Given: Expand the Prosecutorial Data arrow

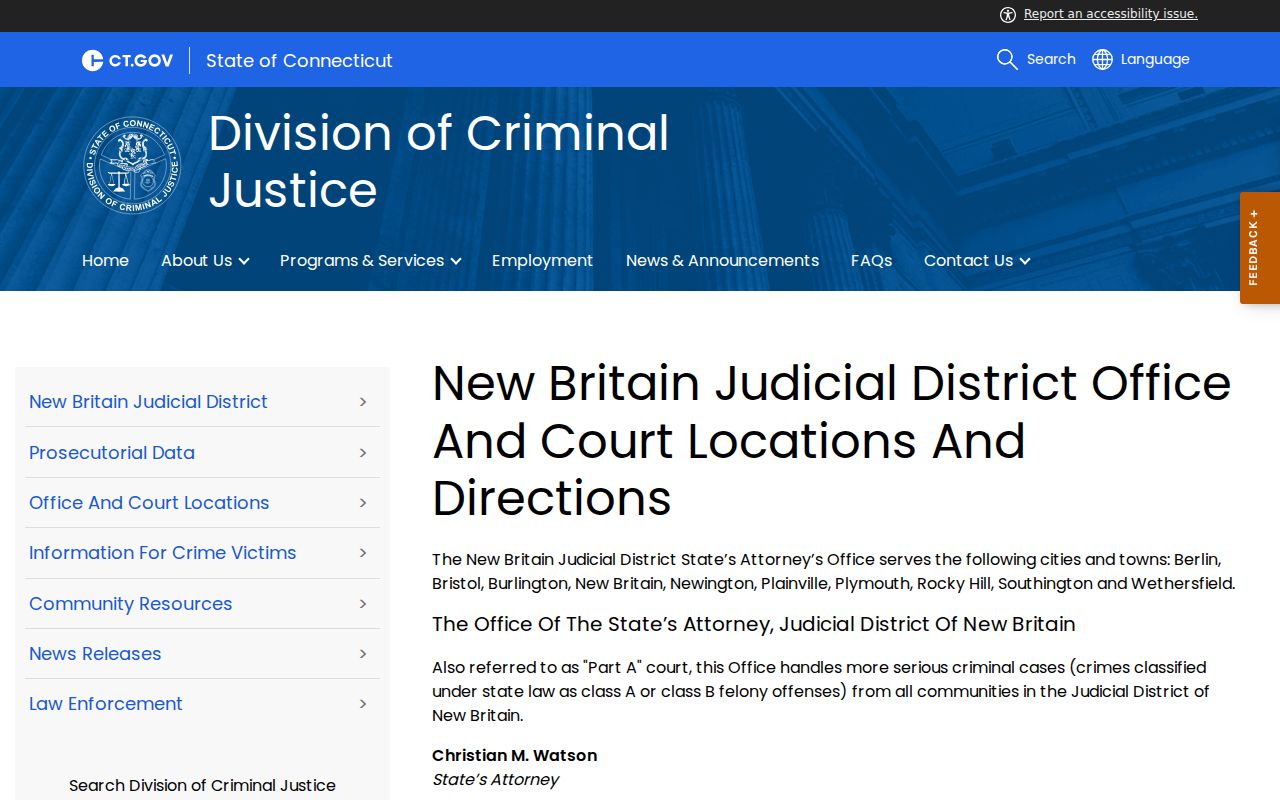Looking at the screenshot, I should pyautogui.click(x=363, y=453).
